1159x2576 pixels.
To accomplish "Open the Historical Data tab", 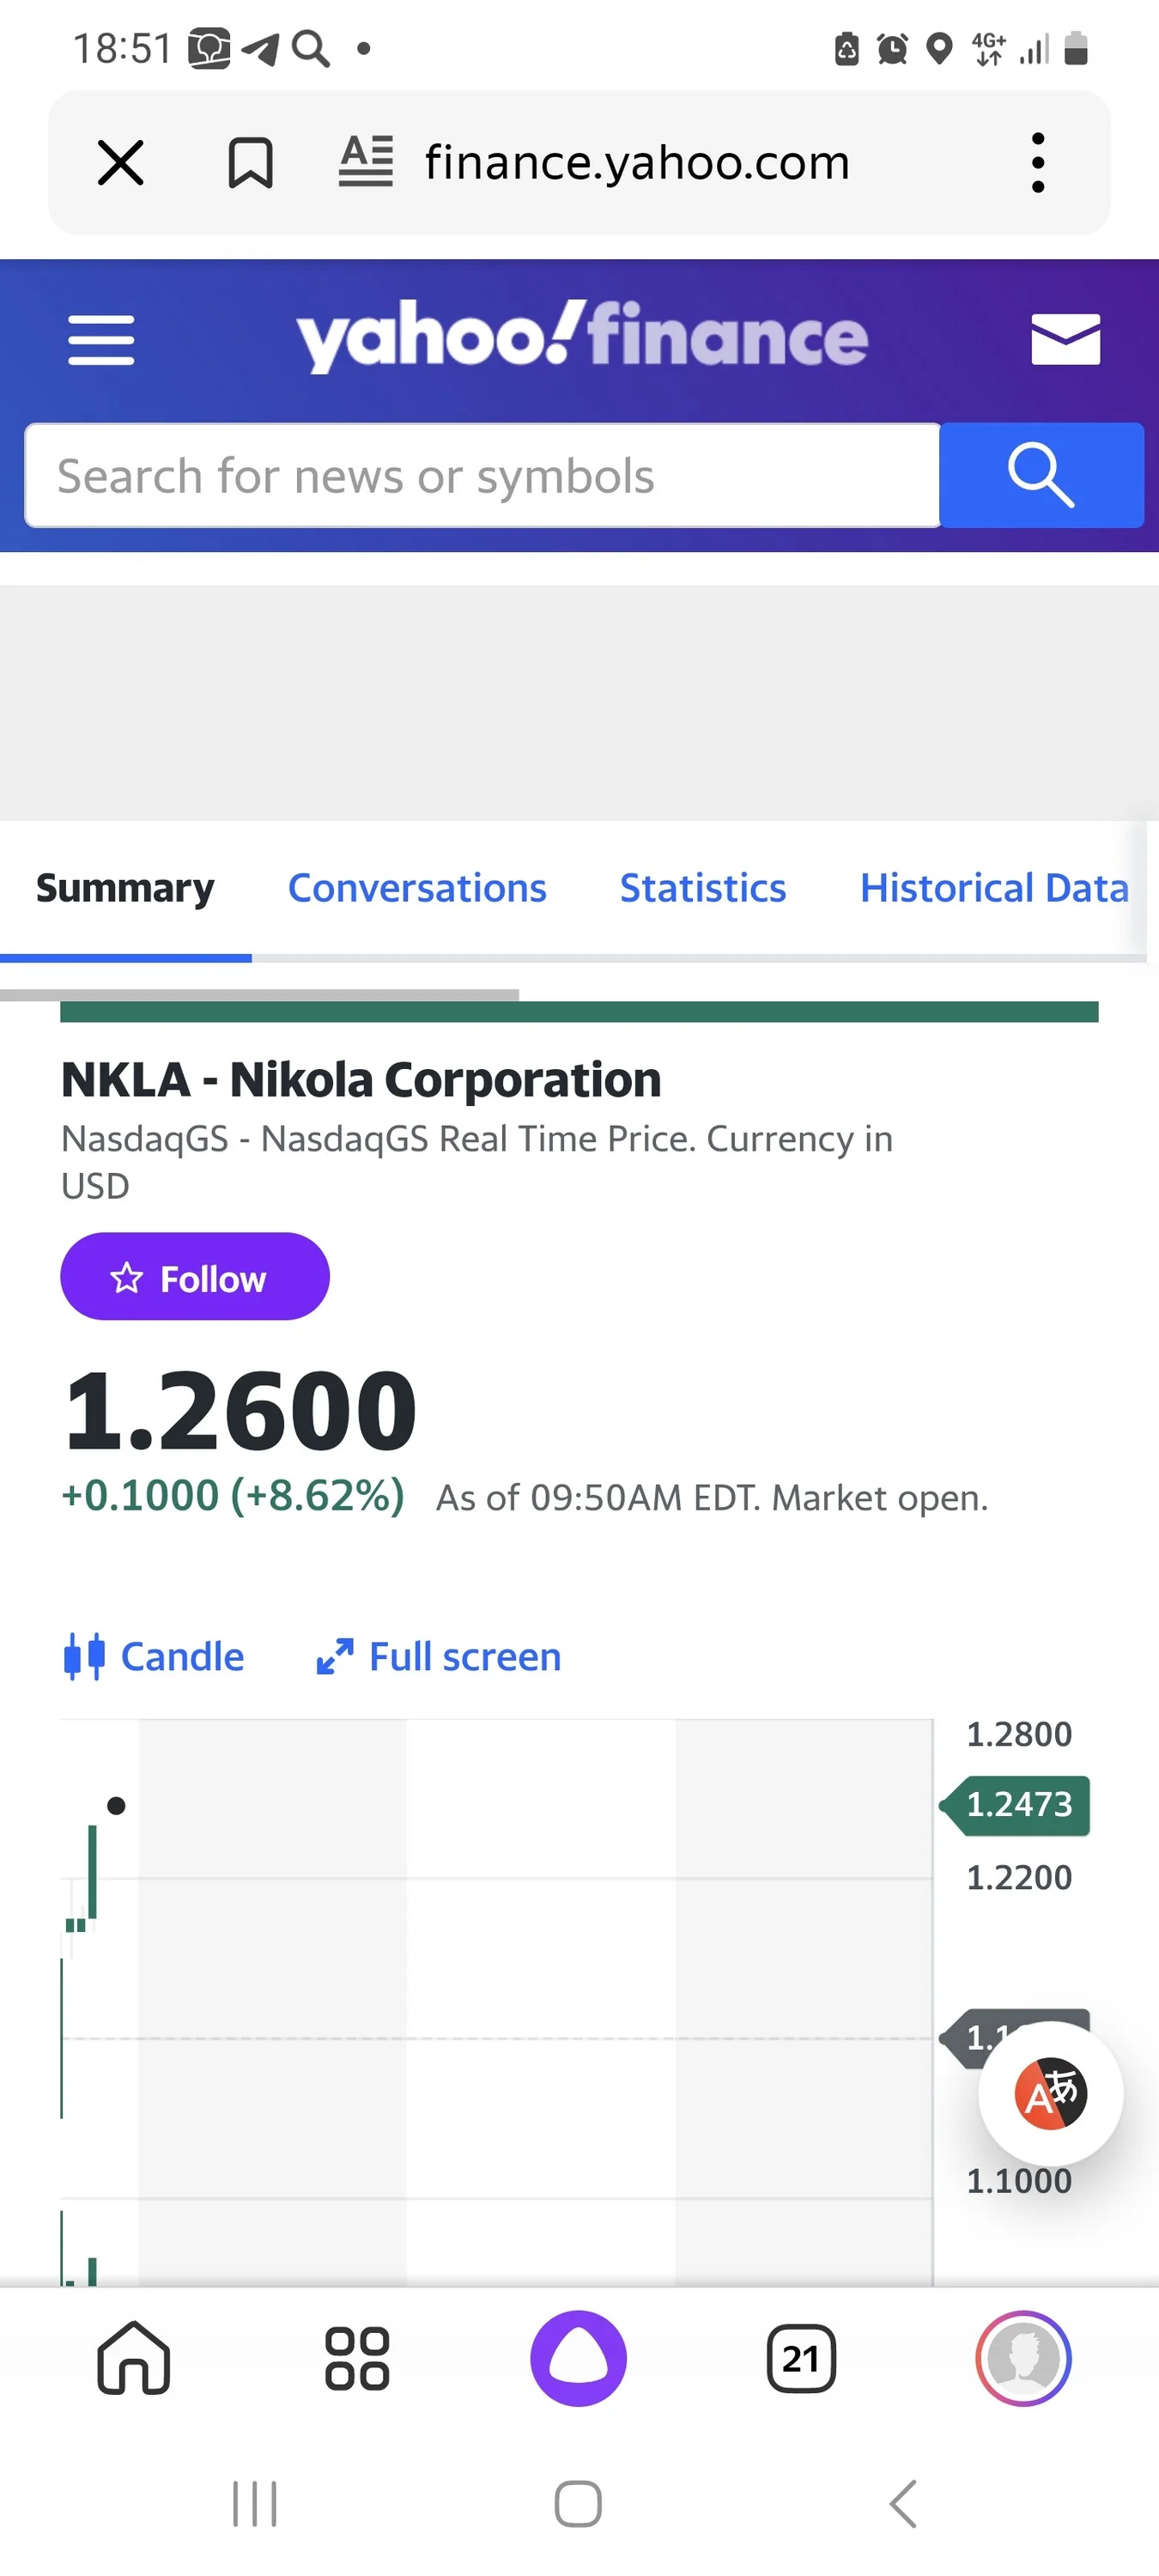I will click(x=994, y=888).
